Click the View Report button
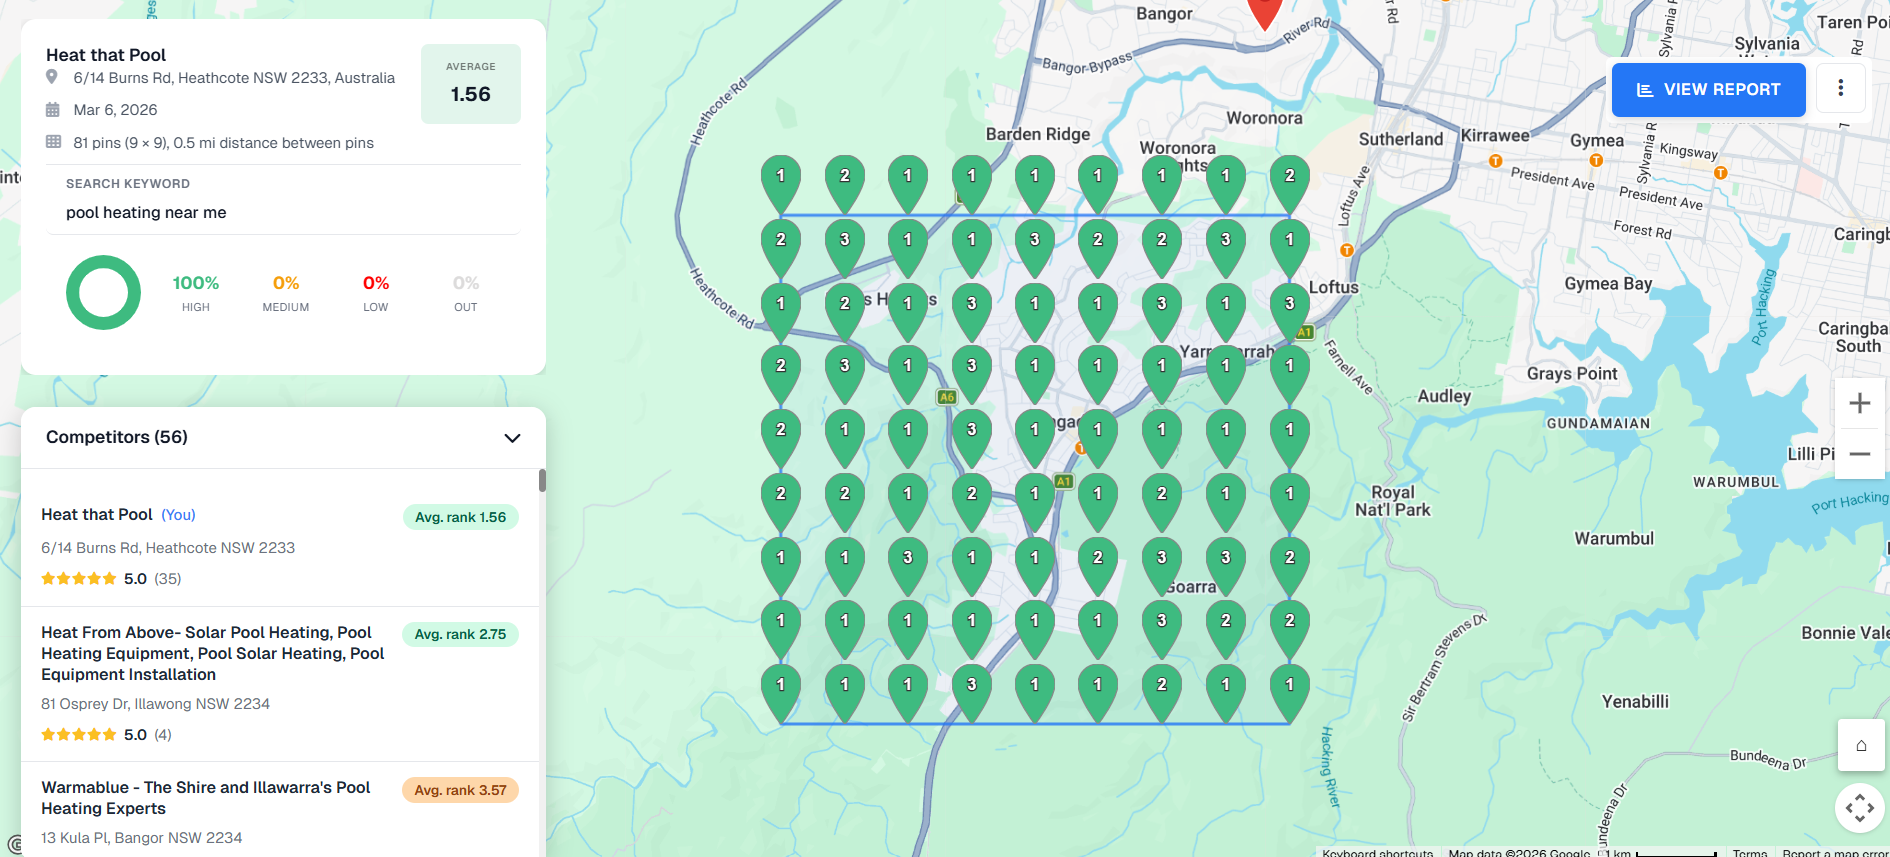The height and width of the screenshot is (857, 1890). tap(1708, 89)
